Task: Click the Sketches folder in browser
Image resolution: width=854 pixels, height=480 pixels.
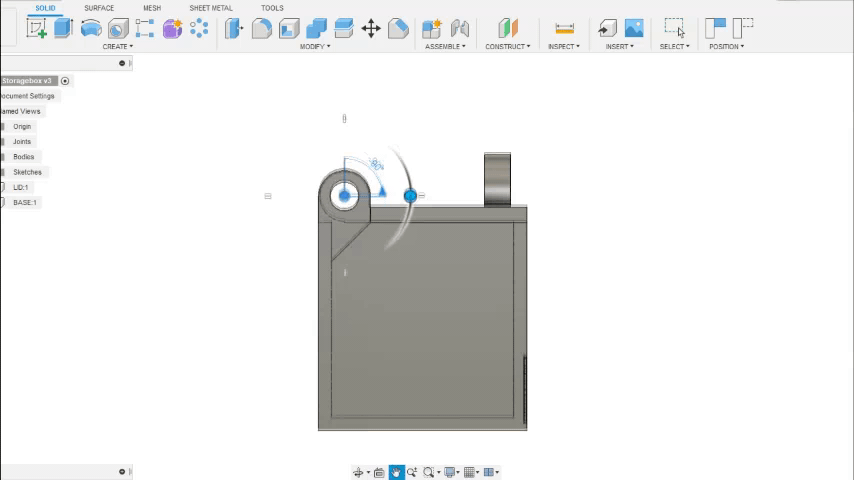Action: pos(27,172)
